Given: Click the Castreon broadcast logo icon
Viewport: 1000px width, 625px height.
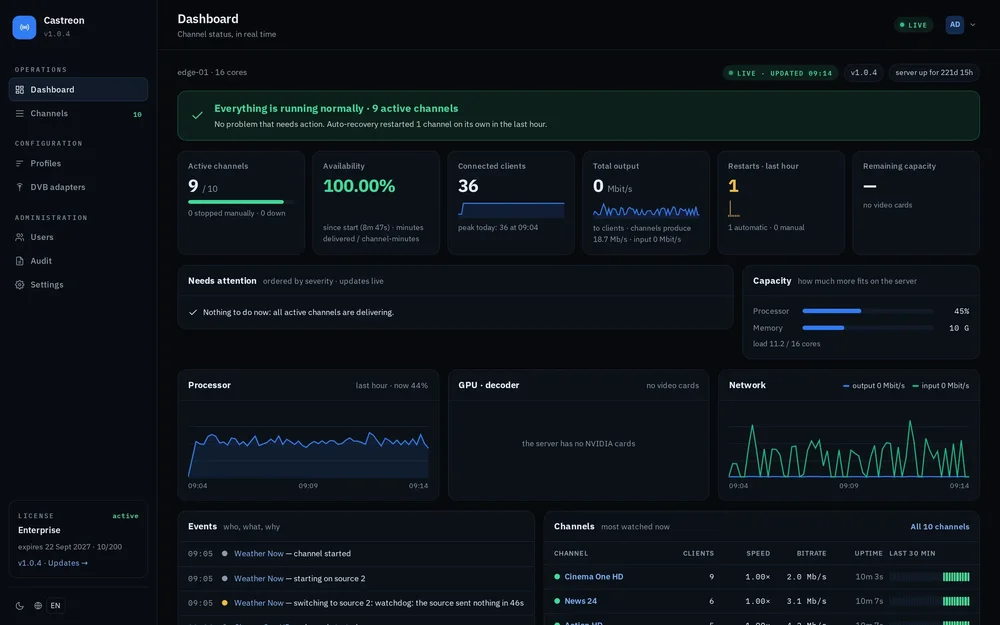Looking at the screenshot, I should click(24, 27).
